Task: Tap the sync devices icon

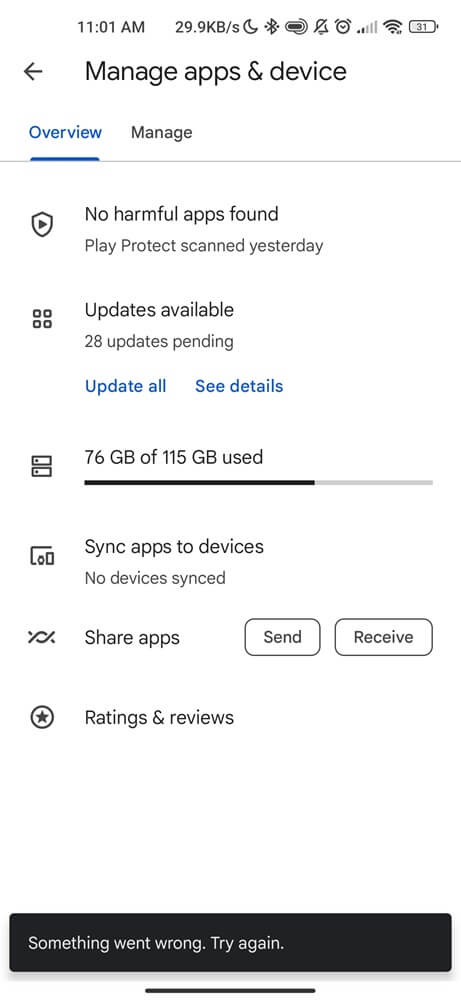Action: click(x=42, y=557)
